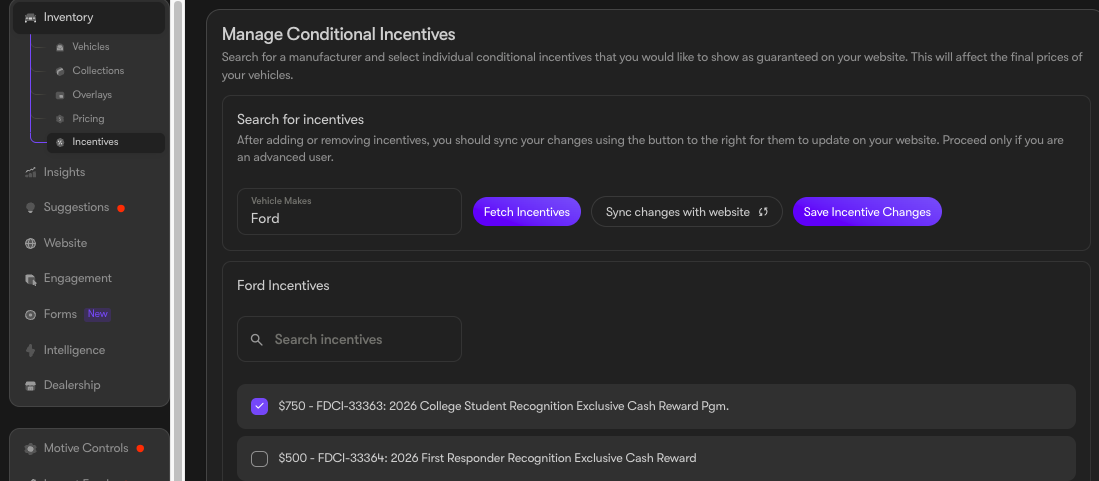Click the Ford Incentives heading

click(x=283, y=286)
